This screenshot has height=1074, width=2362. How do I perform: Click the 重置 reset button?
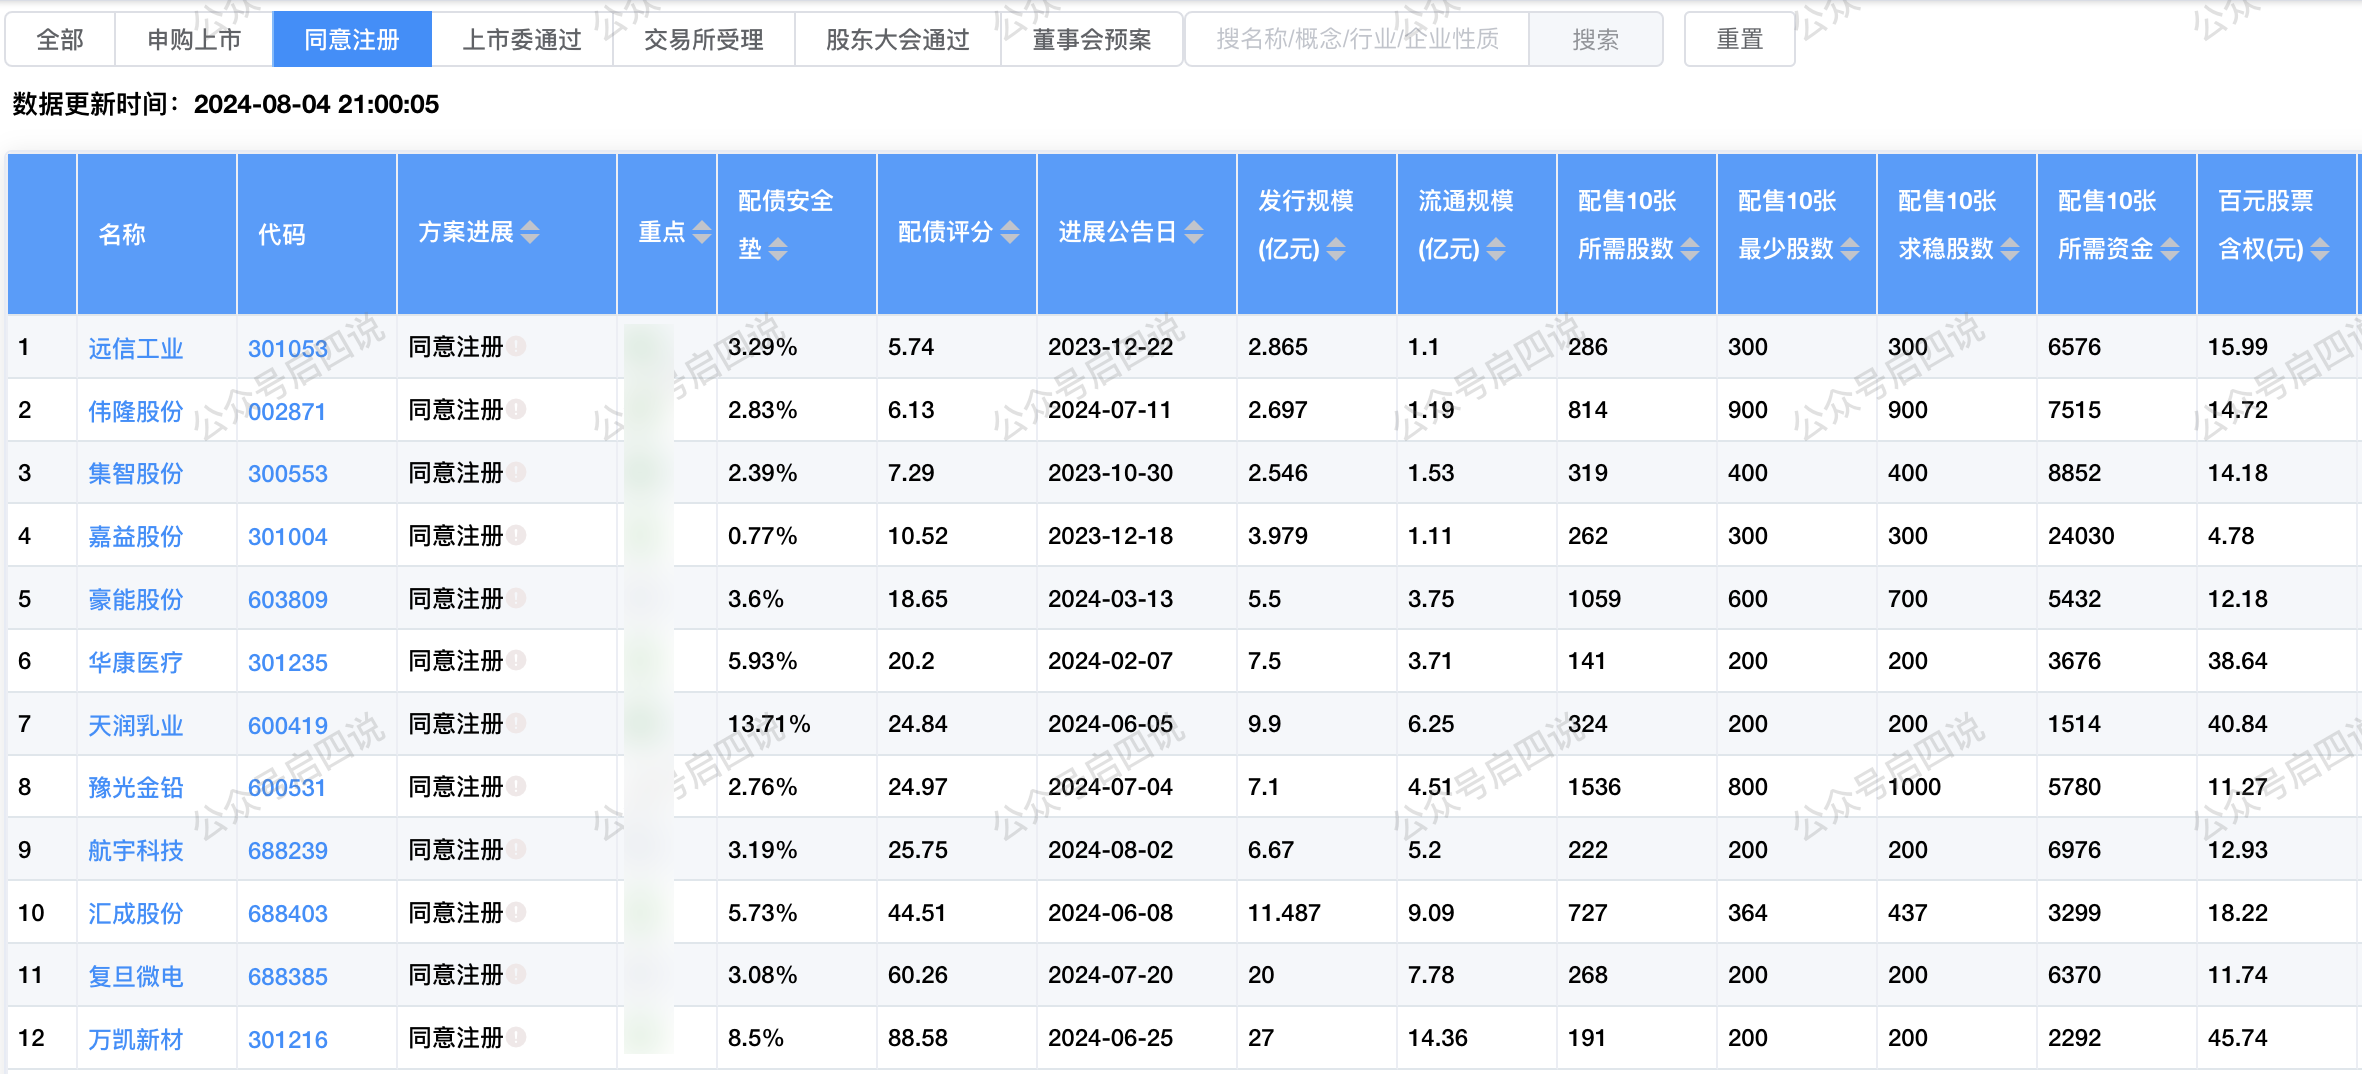click(1739, 40)
